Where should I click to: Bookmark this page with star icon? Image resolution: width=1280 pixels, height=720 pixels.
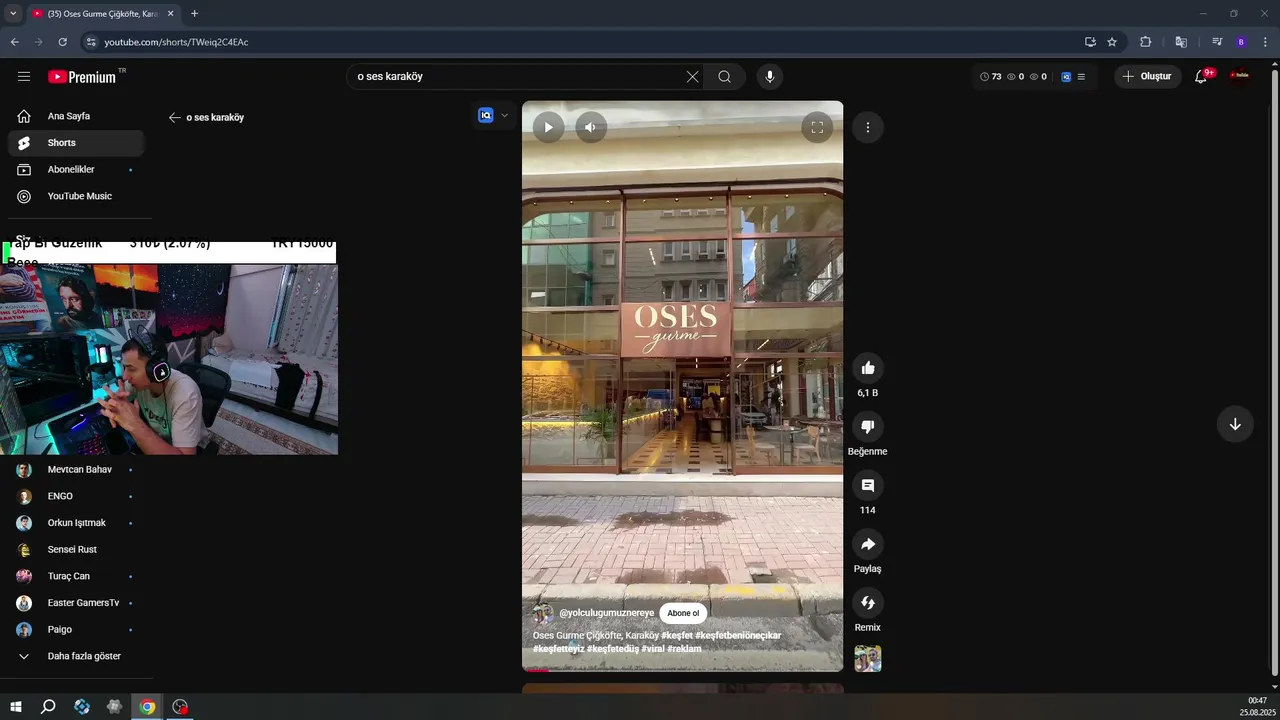[x=1112, y=42]
